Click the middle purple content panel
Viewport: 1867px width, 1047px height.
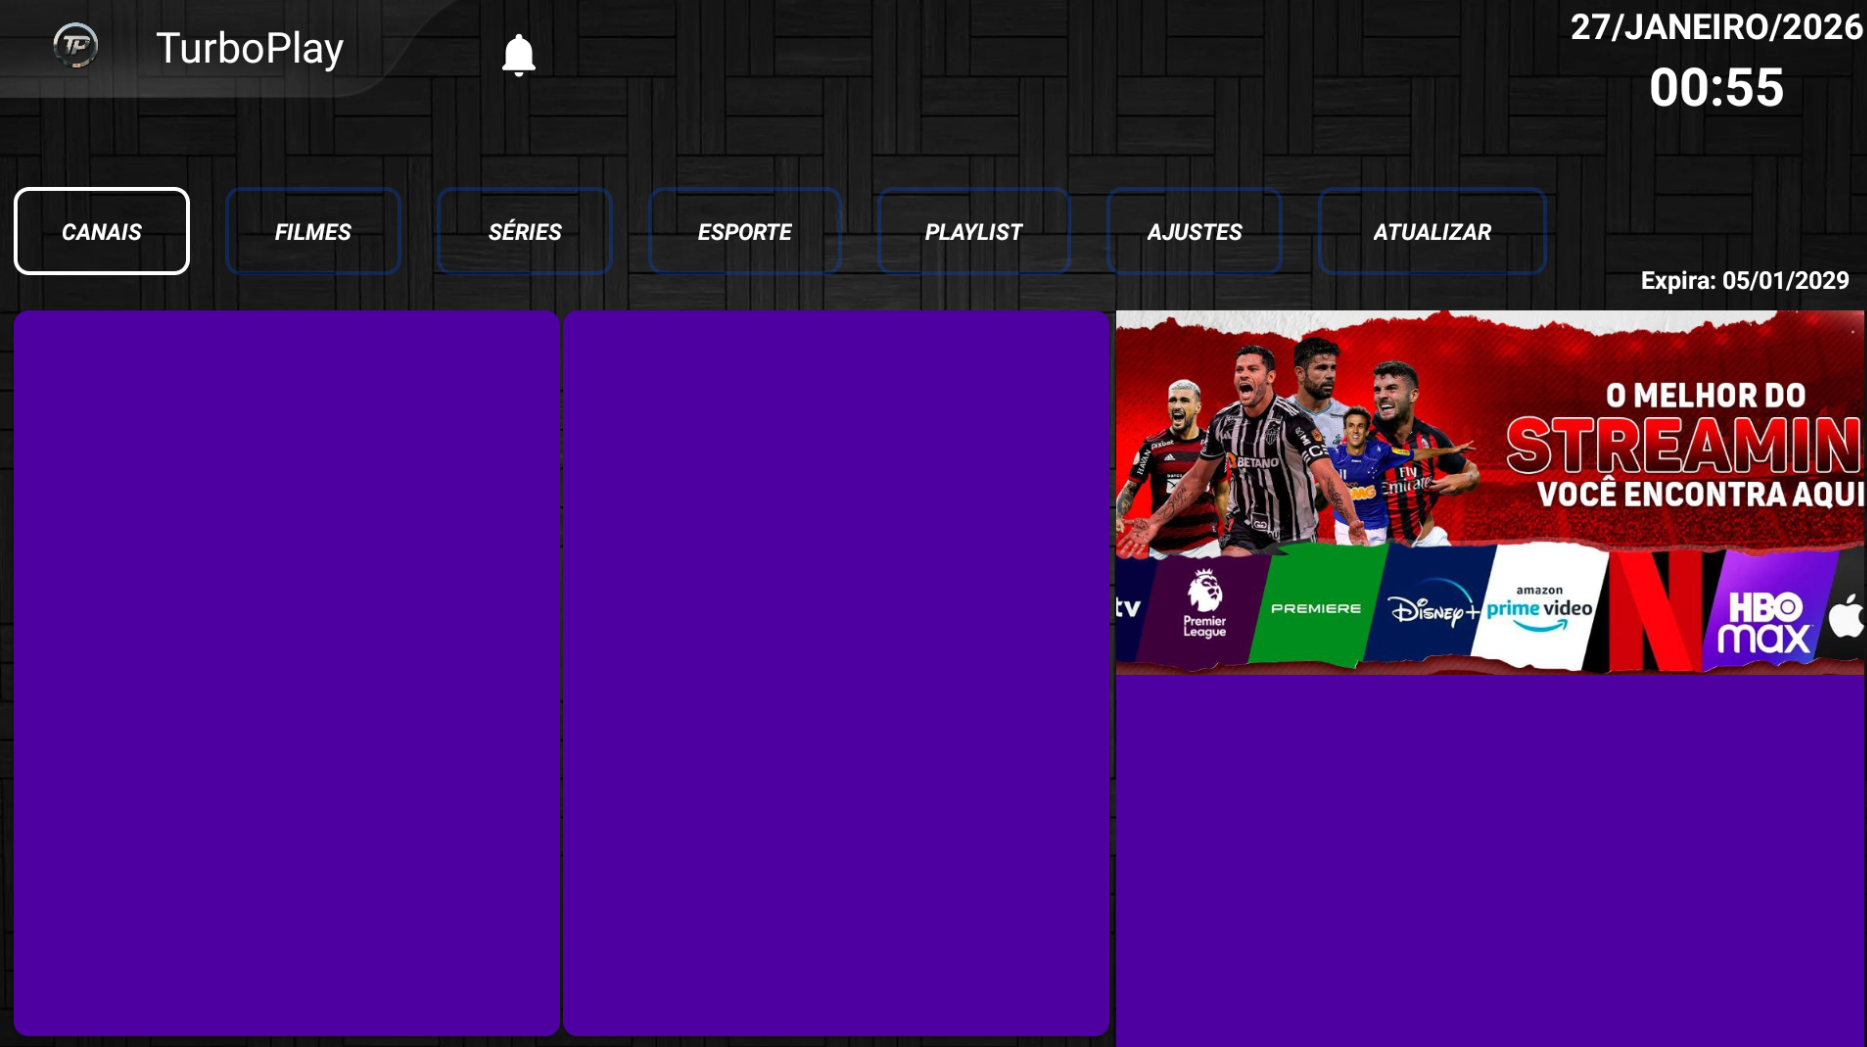point(836,672)
